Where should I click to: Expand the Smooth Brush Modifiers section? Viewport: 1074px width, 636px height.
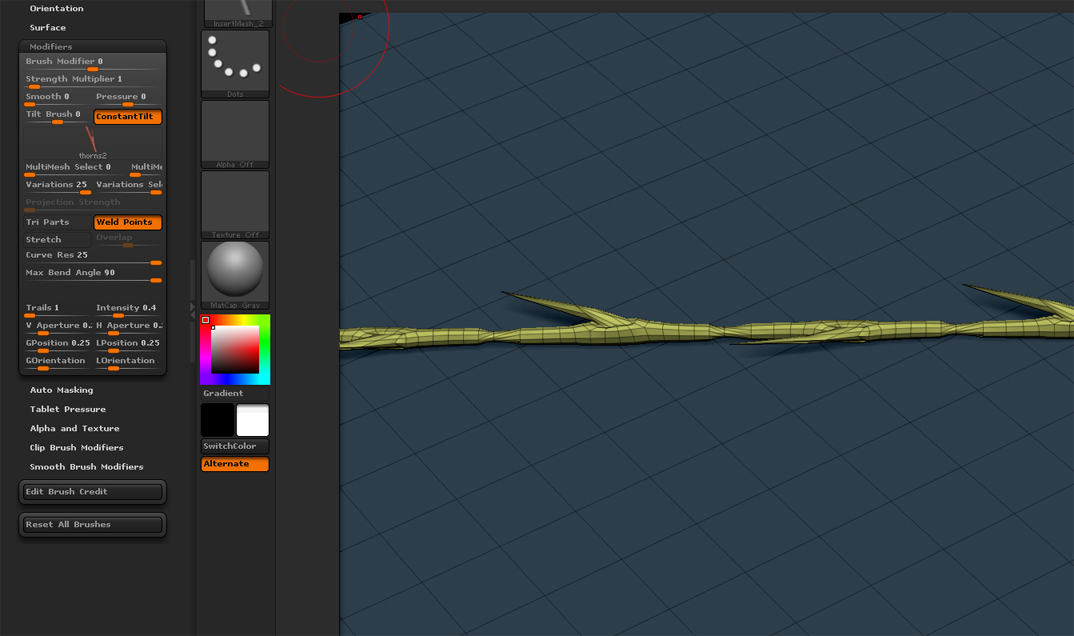[x=86, y=466]
